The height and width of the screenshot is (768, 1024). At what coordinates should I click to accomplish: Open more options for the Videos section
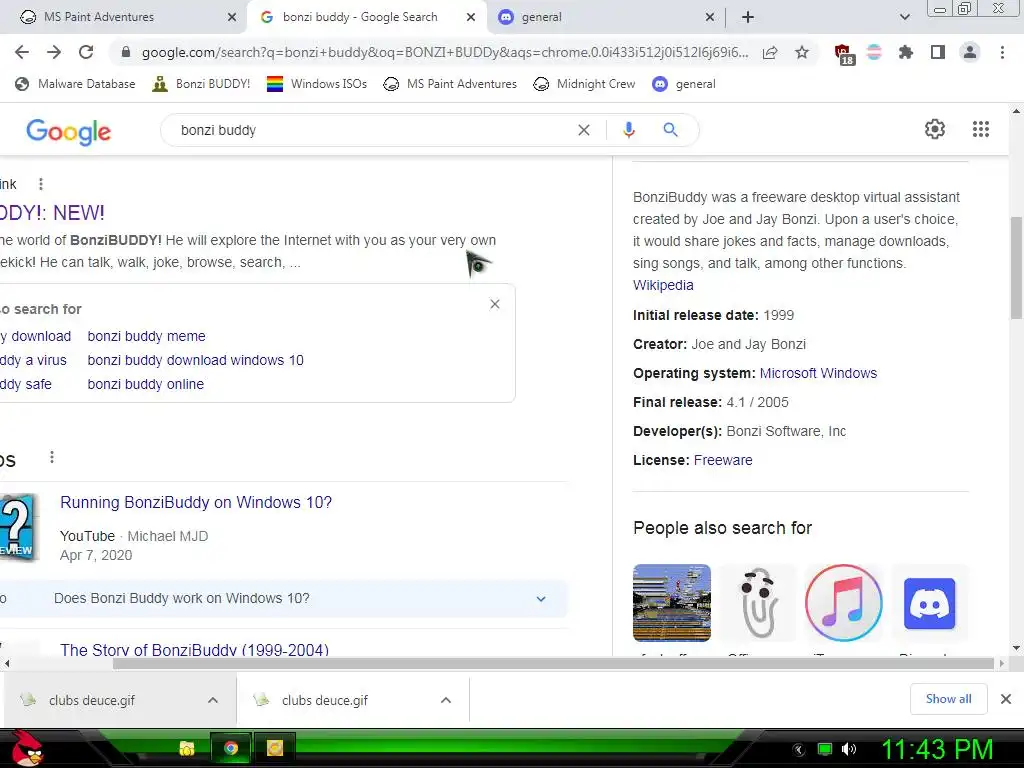pos(52,457)
